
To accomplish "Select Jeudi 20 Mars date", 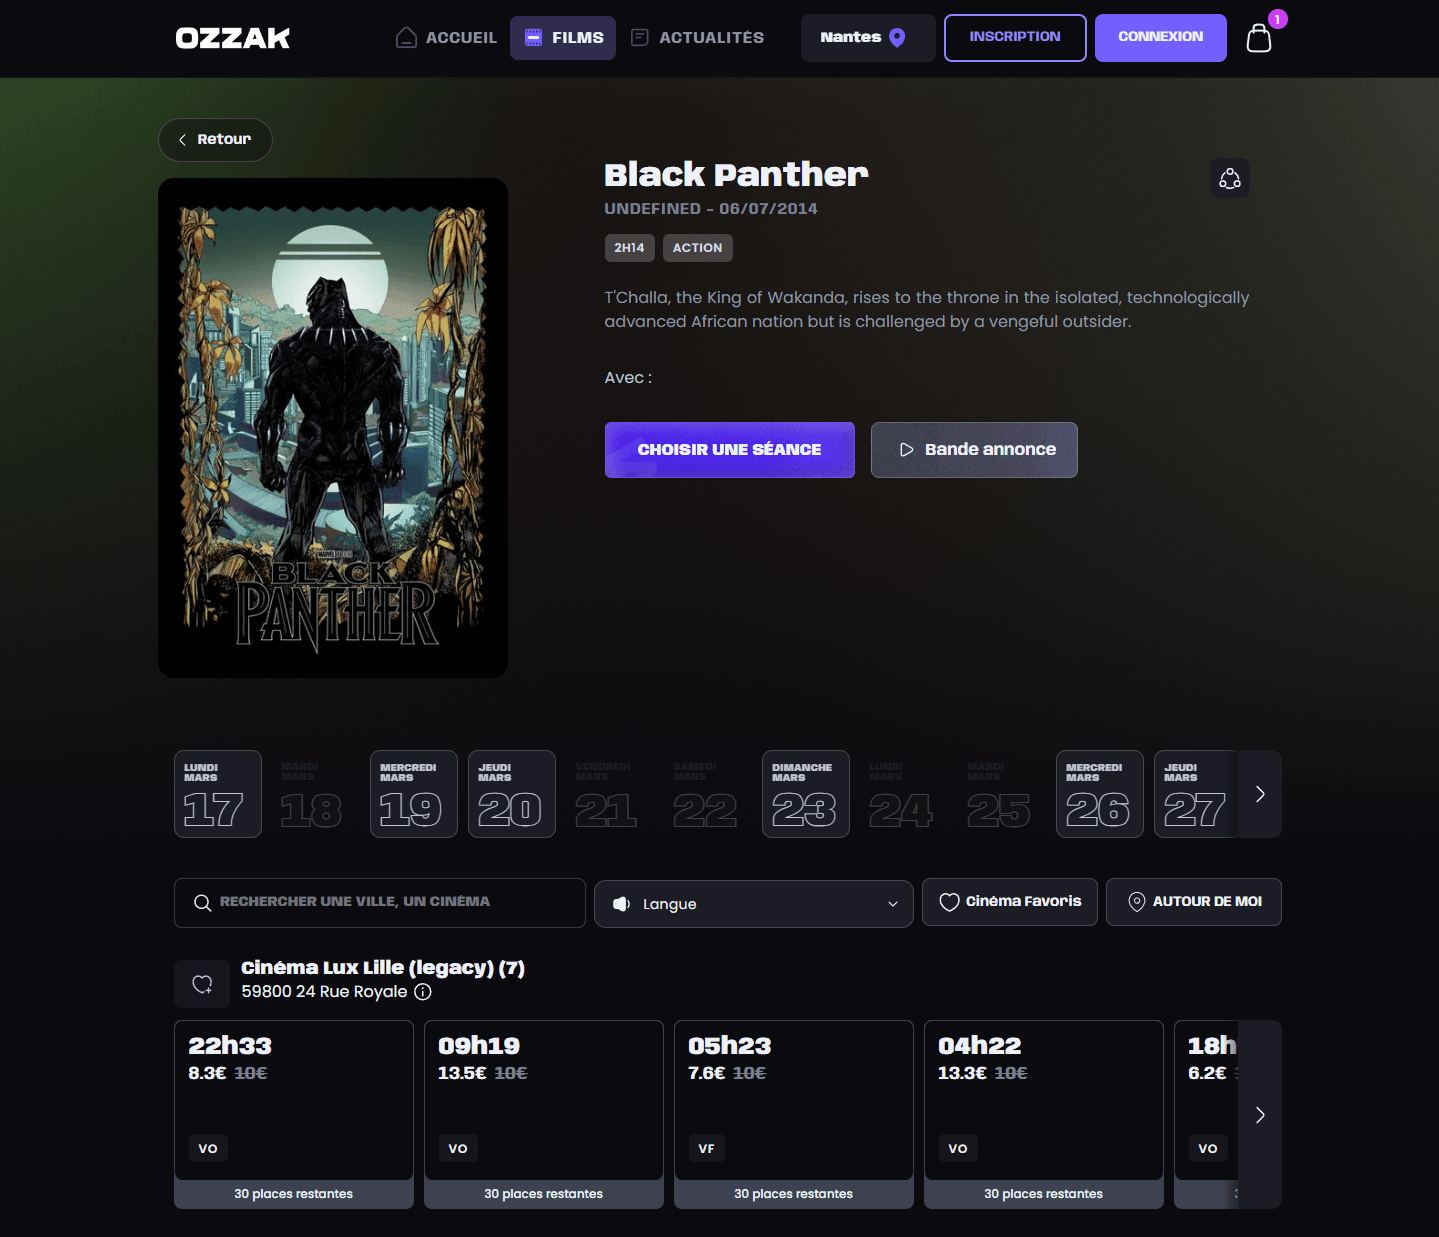I will (512, 794).
